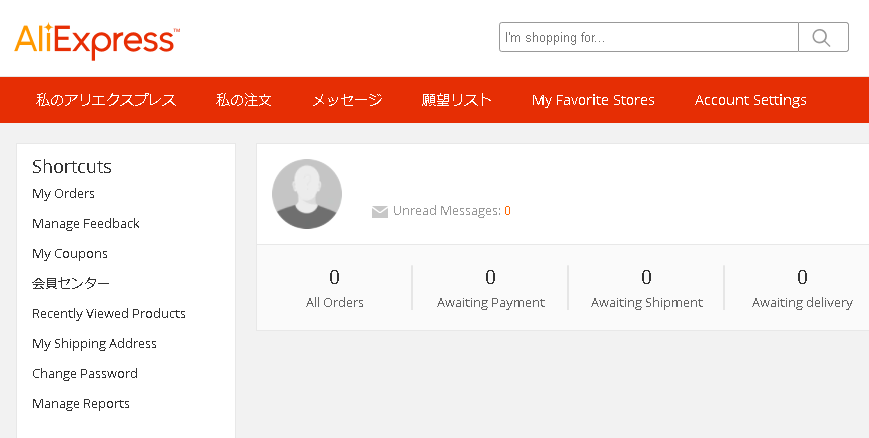Viewport: 869px width, 438px height.
Task: Open Account Settings in the red navigation bar
Action: (x=750, y=100)
